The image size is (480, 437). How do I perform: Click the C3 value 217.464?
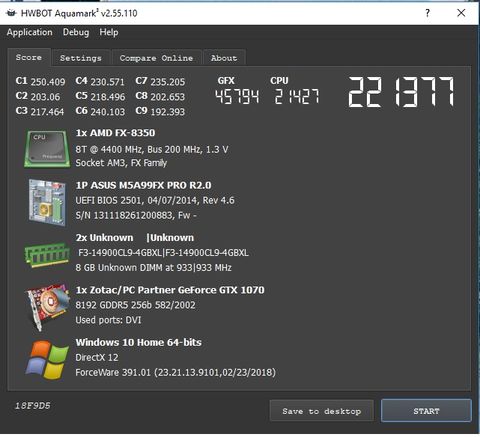(x=47, y=112)
